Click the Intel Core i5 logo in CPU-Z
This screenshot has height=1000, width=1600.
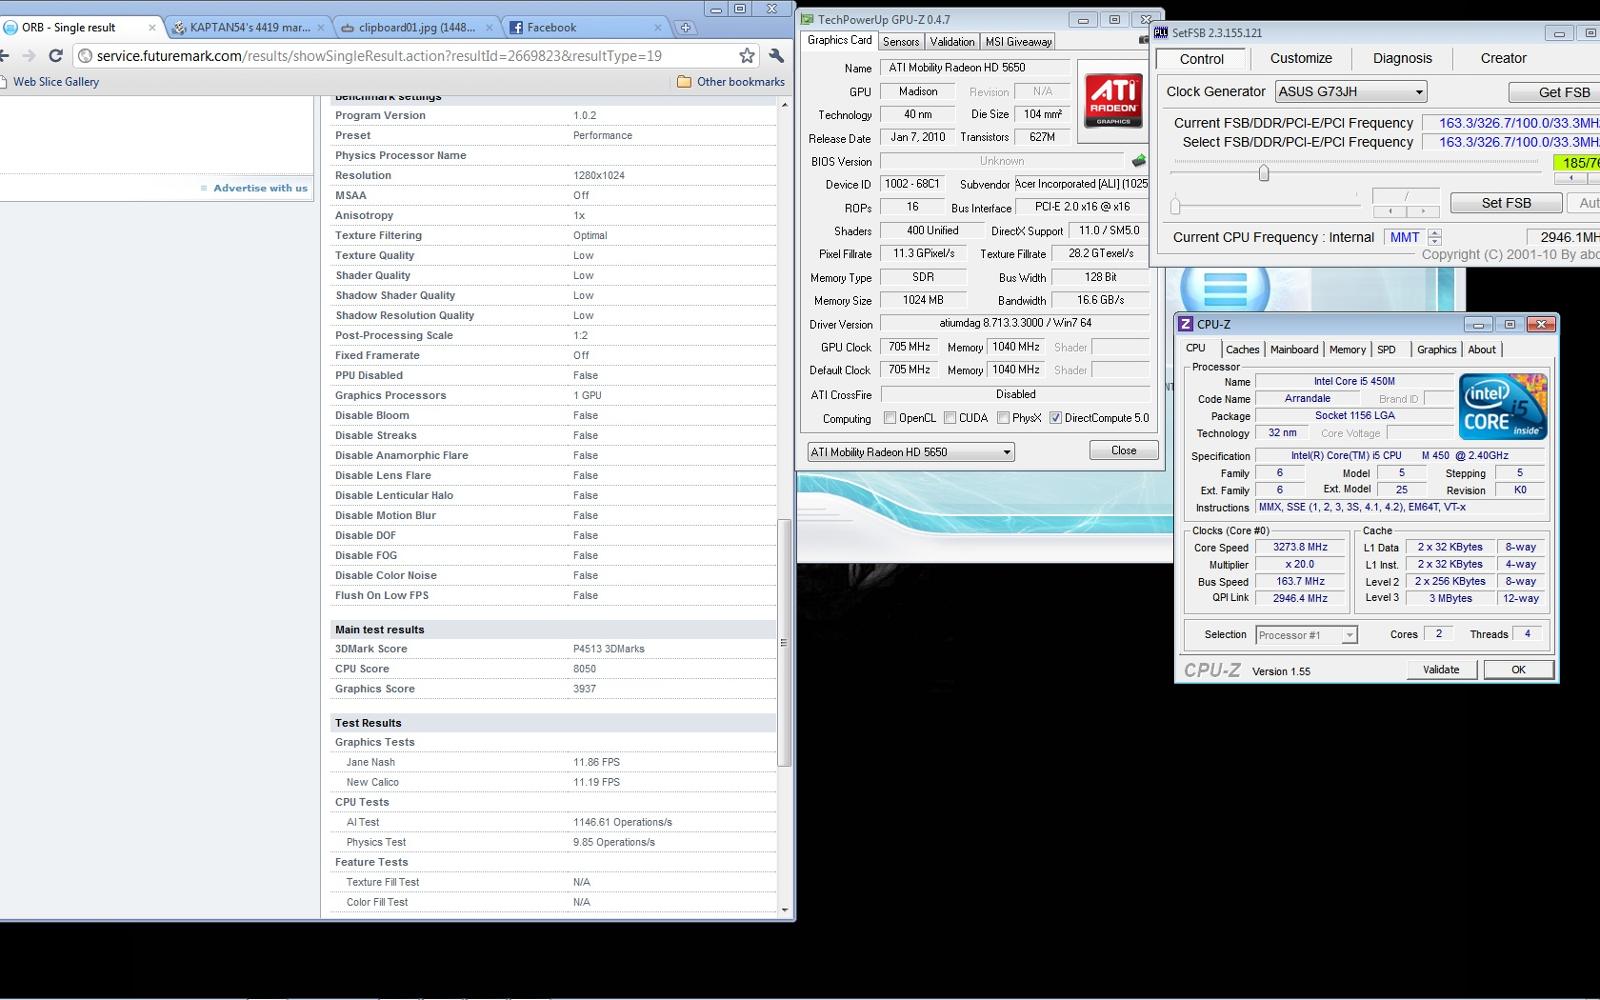(1503, 406)
